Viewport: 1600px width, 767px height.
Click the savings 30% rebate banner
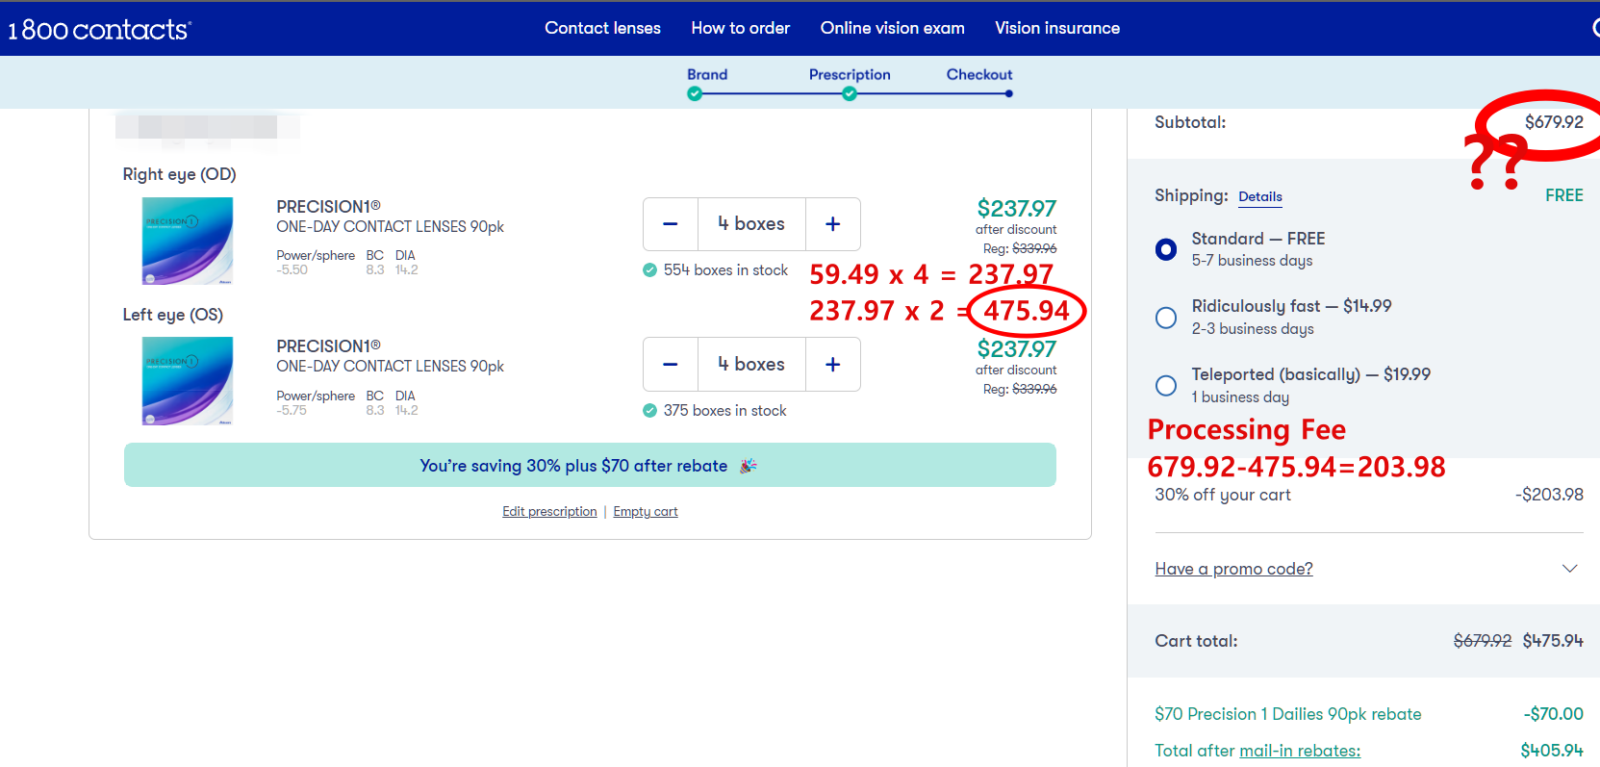[590, 465]
